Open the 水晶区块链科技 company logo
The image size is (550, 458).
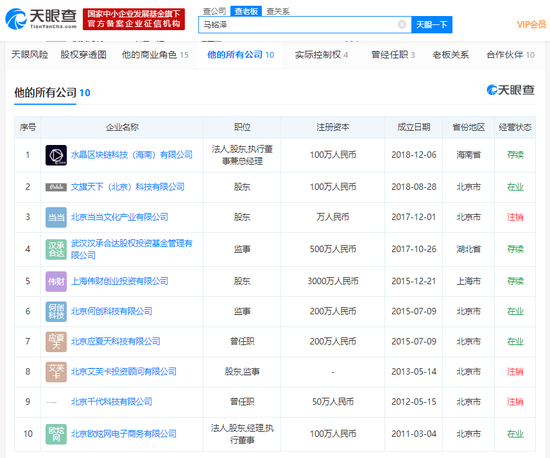pyautogui.click(x=56, y=155)
